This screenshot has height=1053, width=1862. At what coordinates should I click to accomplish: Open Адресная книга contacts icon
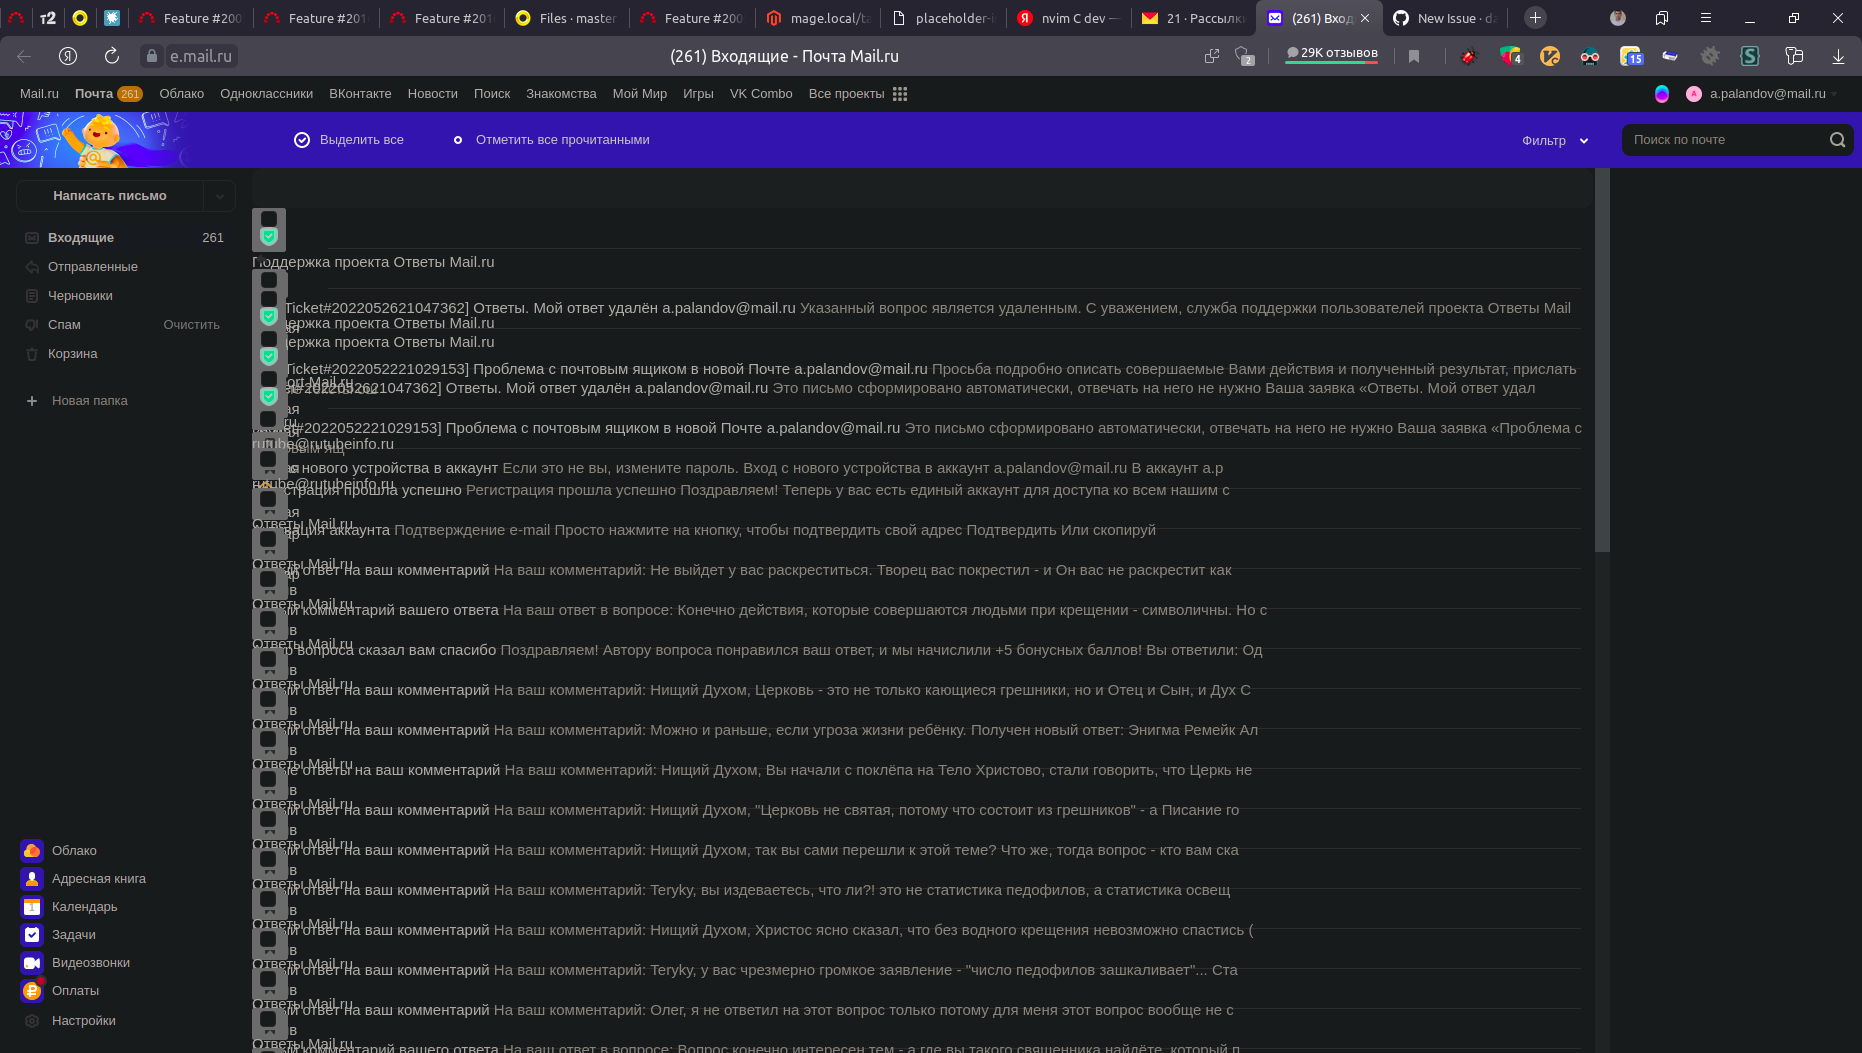tap(32, 878)
